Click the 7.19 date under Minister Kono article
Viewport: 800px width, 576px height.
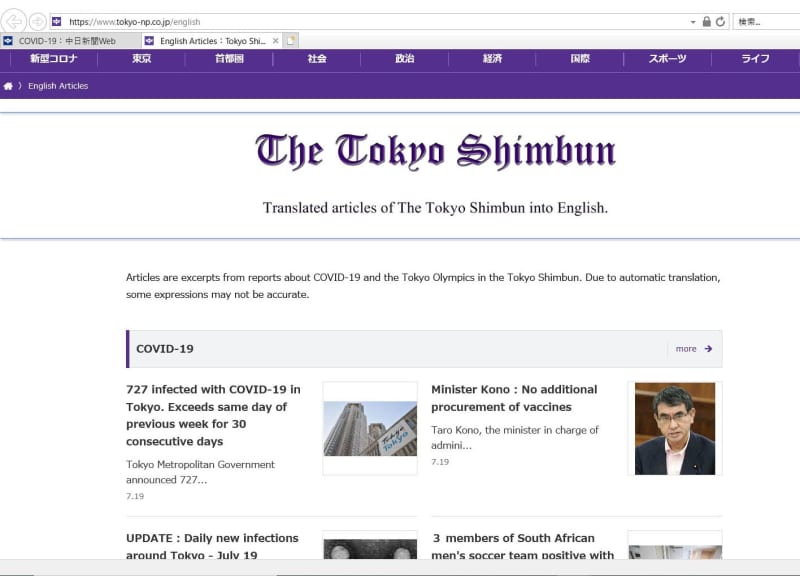click(440, 462)
